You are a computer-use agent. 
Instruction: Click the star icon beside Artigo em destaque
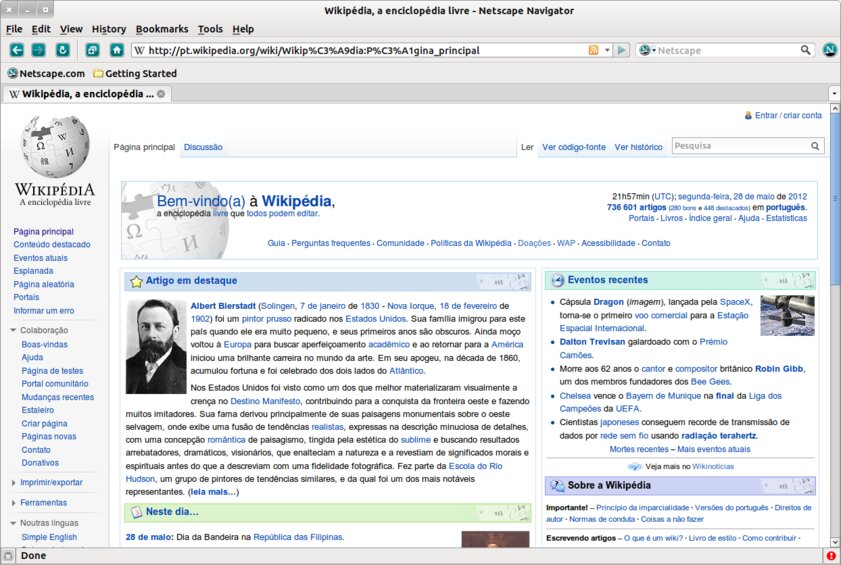[x=137, y=281]
